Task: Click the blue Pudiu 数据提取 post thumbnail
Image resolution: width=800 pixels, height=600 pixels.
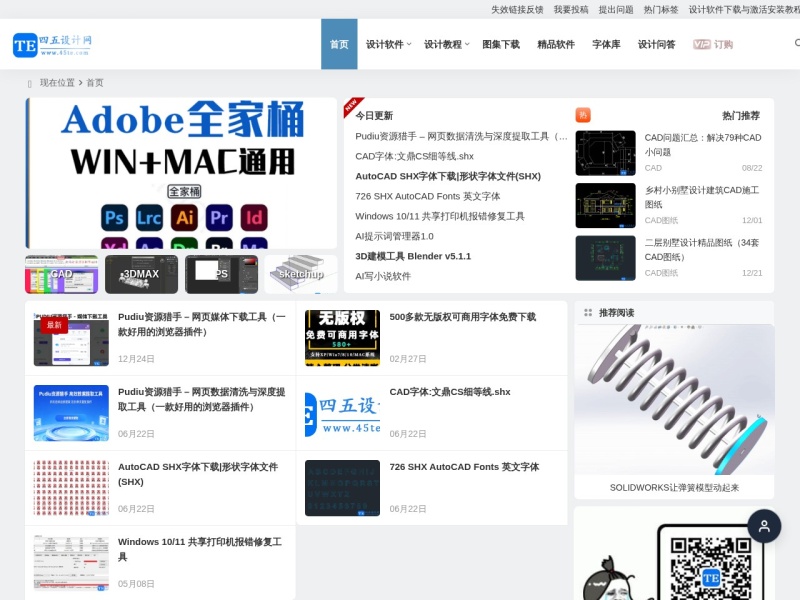Action: 71,413
